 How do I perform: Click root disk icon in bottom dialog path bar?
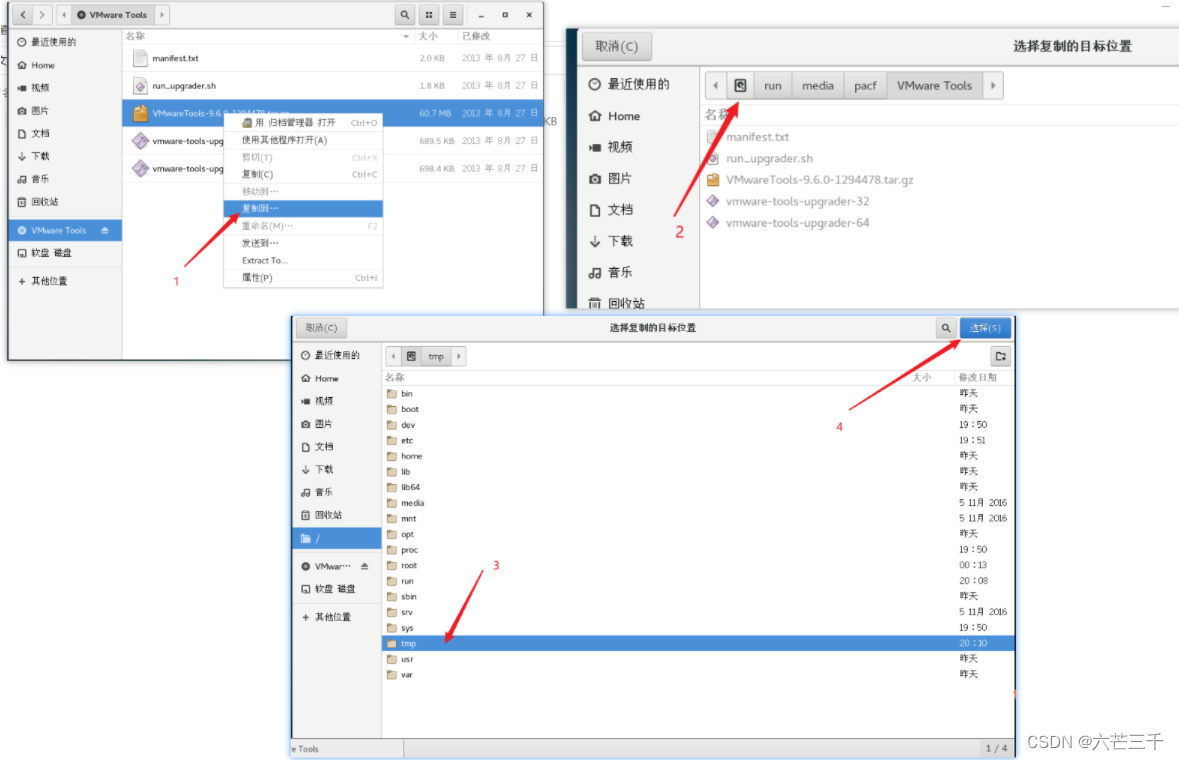[x=411, y=356]
